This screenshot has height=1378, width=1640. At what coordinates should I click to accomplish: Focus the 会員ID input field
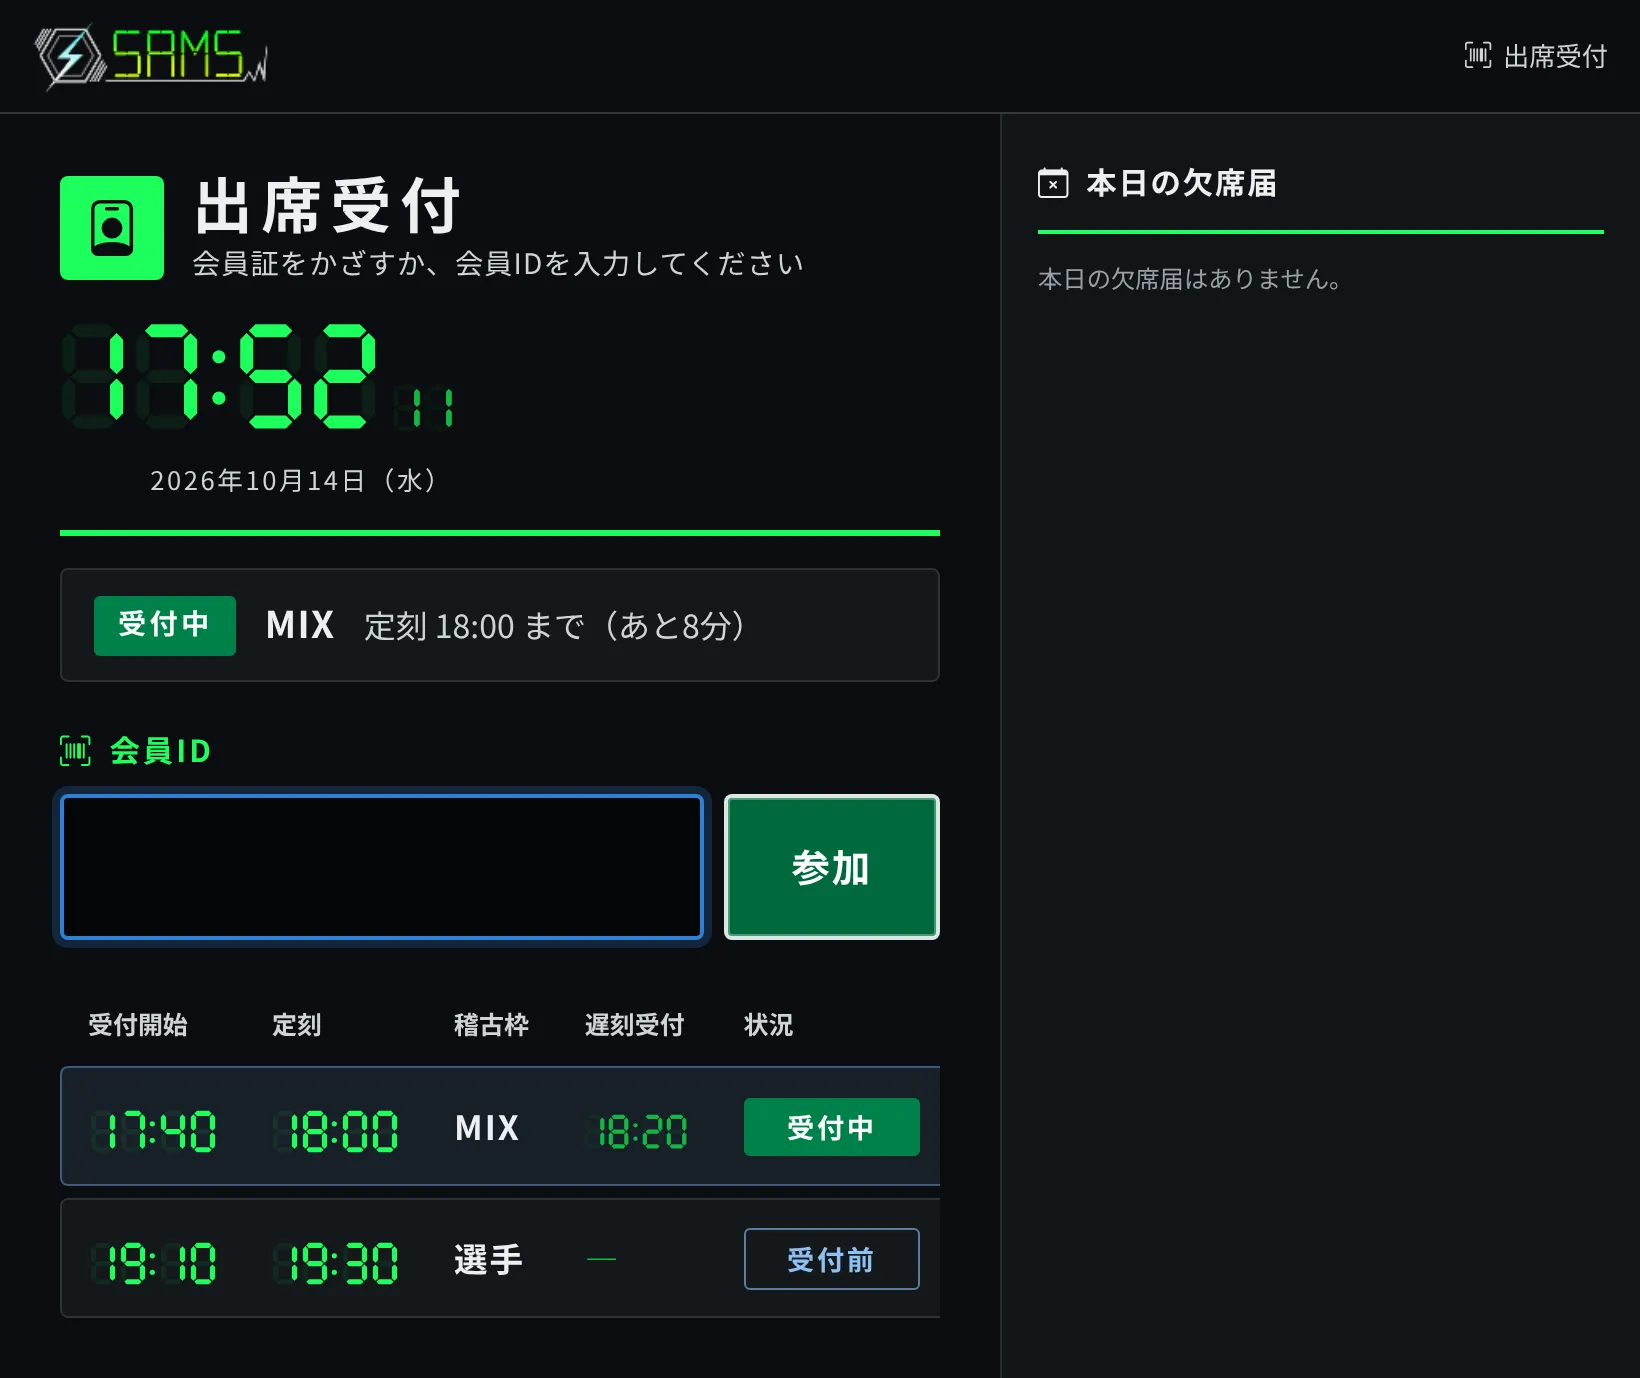click(382, 867)
